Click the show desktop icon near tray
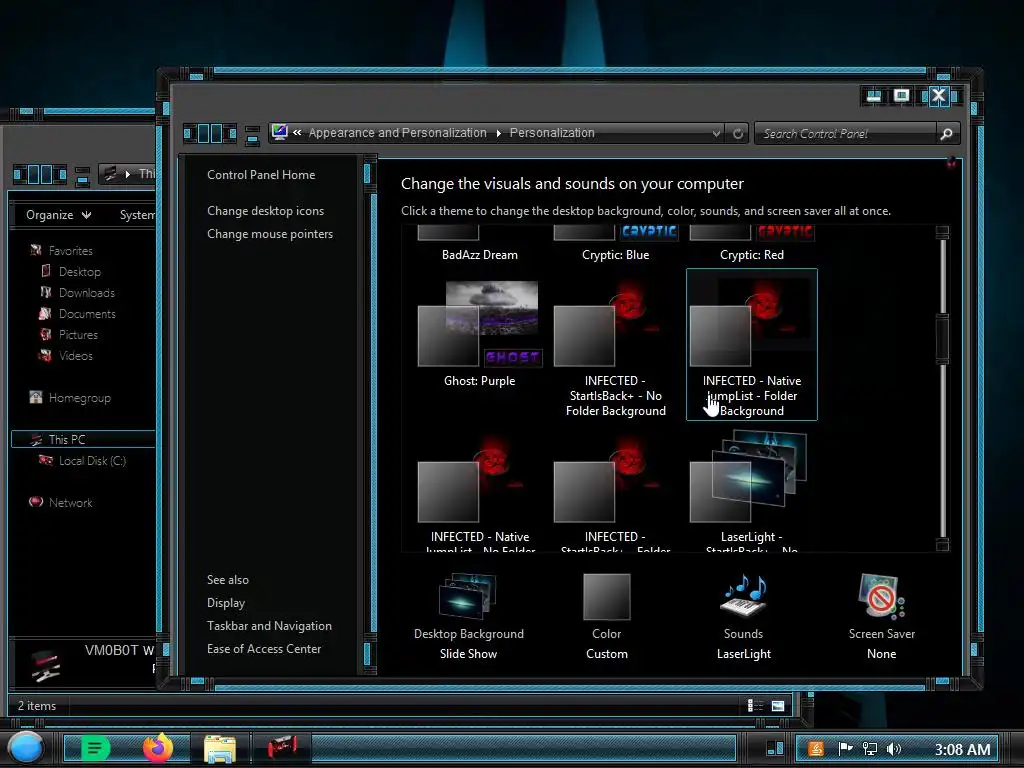Viewport: 1024px width, 768px height. [x=775, y=748]
